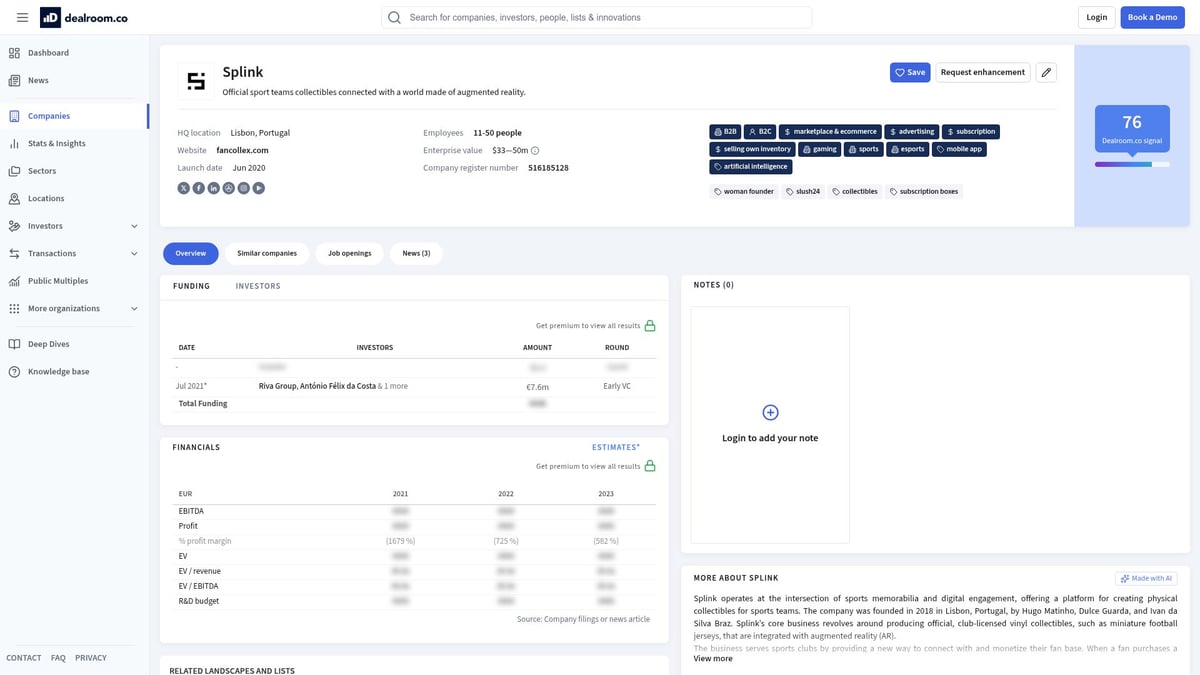Click the subscription tag
Image resolution: width=1200 pixels, height=675 pixels.
(971, 131)
